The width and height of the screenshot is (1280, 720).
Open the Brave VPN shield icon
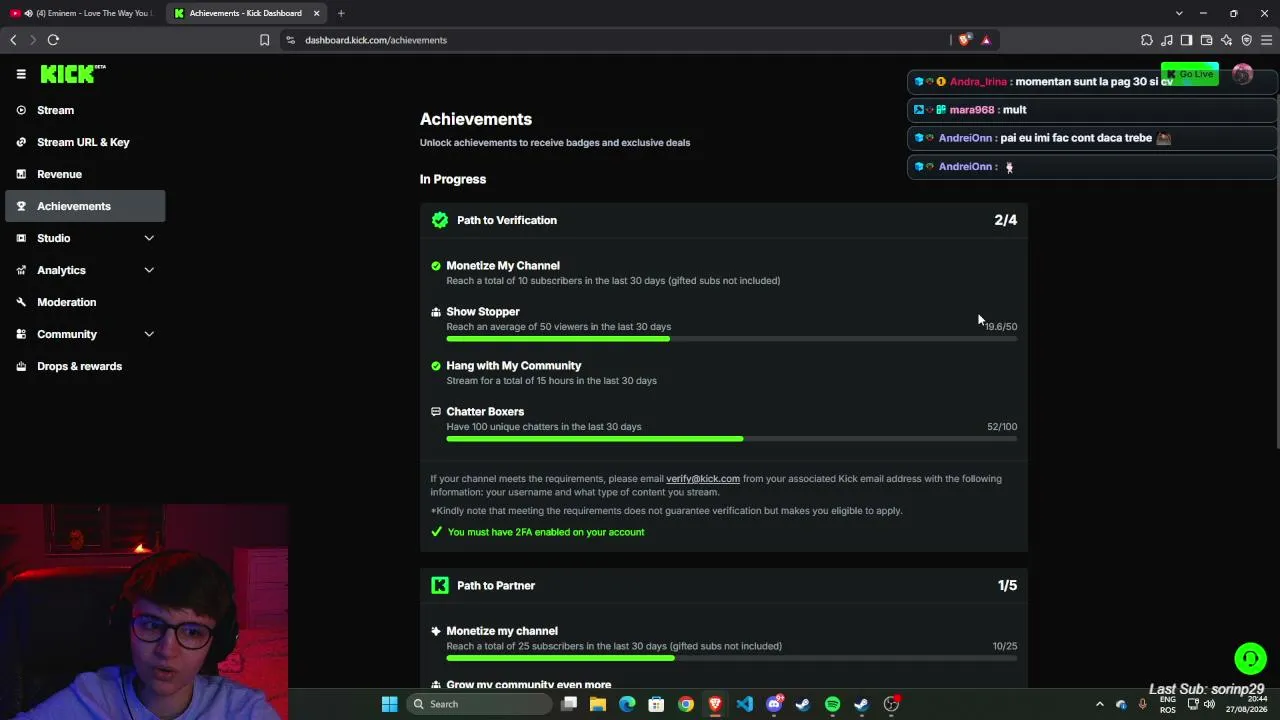pyautogui.click(x=1246, y=40)
